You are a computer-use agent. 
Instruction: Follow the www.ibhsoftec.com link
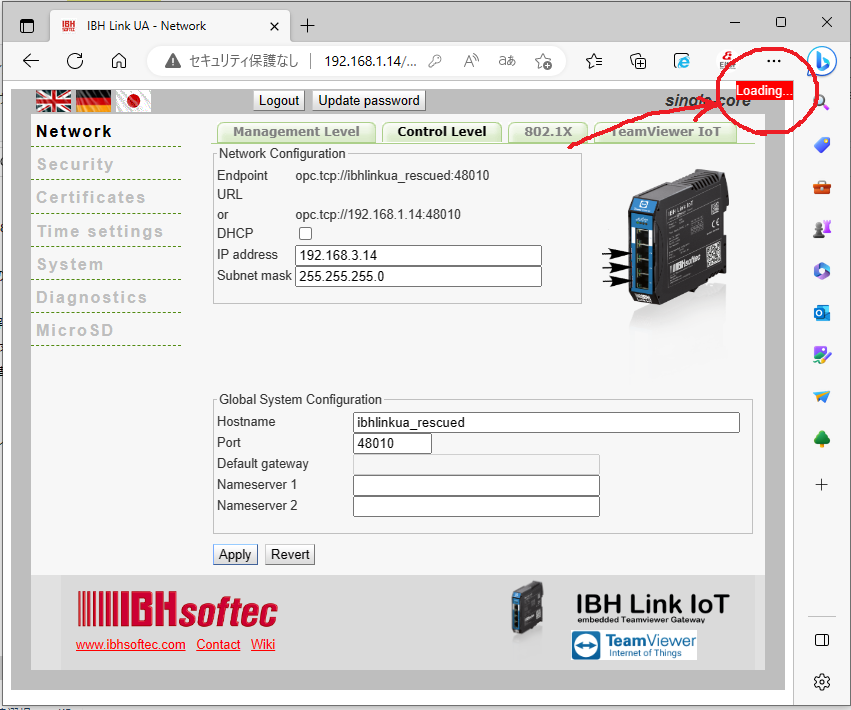tap(130, 645)
